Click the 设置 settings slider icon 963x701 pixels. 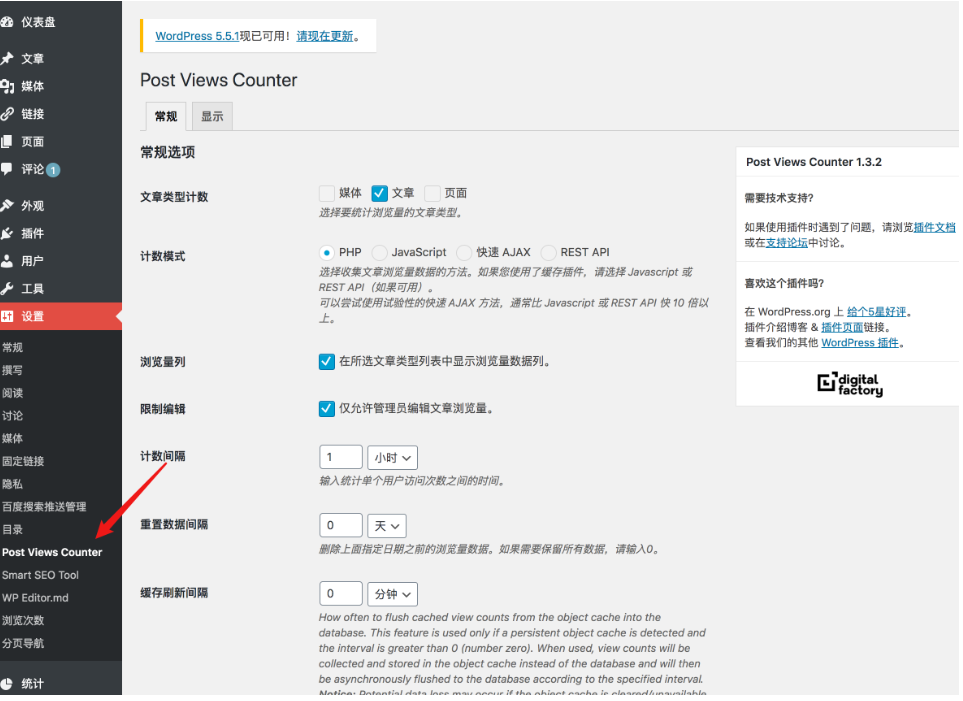pyautogui.click(x=7, y=316)
